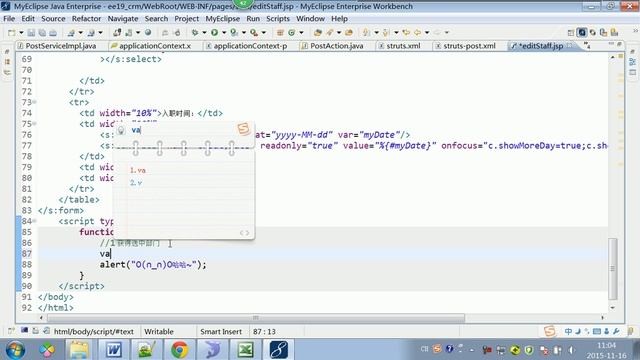Viewport: 640px width, 360px height.
Task: Click the Writable status bar entry
Action: (159, 331)
